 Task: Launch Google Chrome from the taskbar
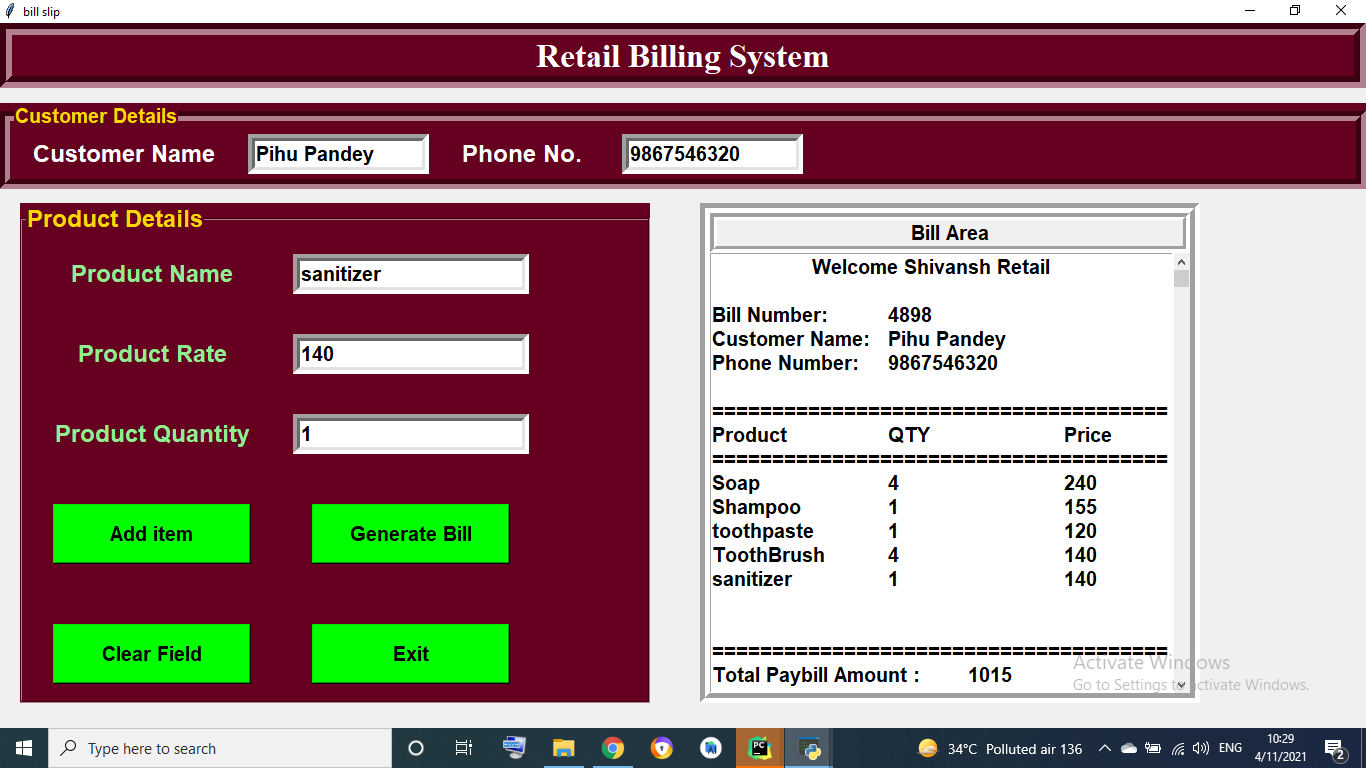(x=613, y=747)
